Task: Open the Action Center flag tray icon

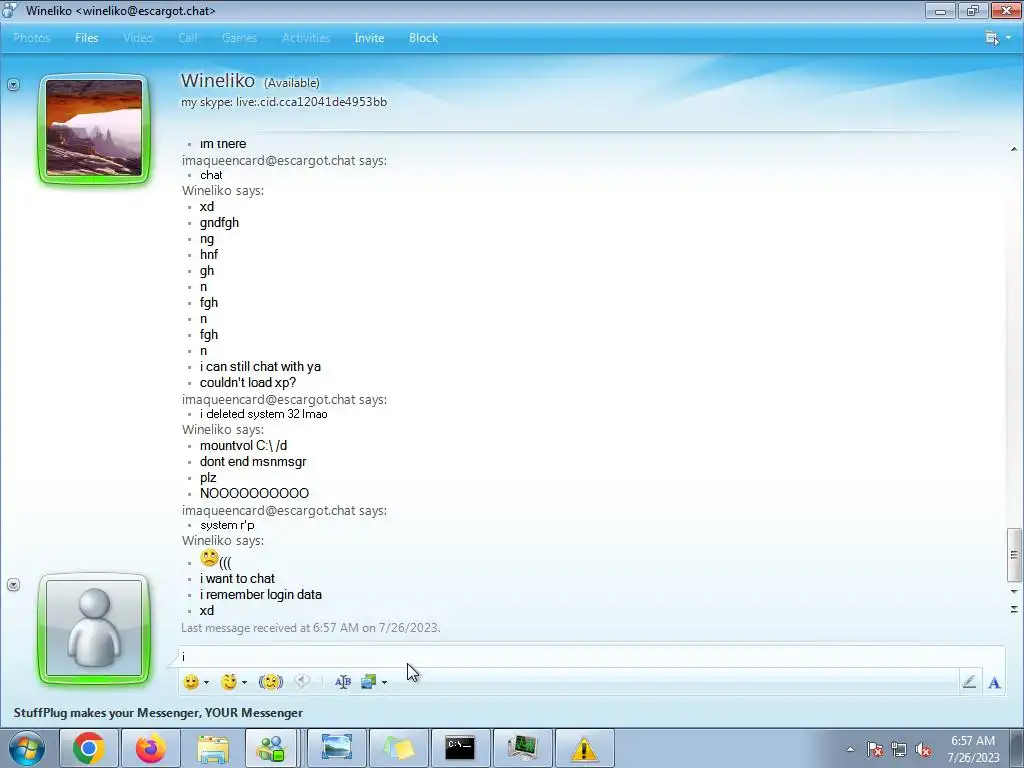Action: (x=875, y=749)
